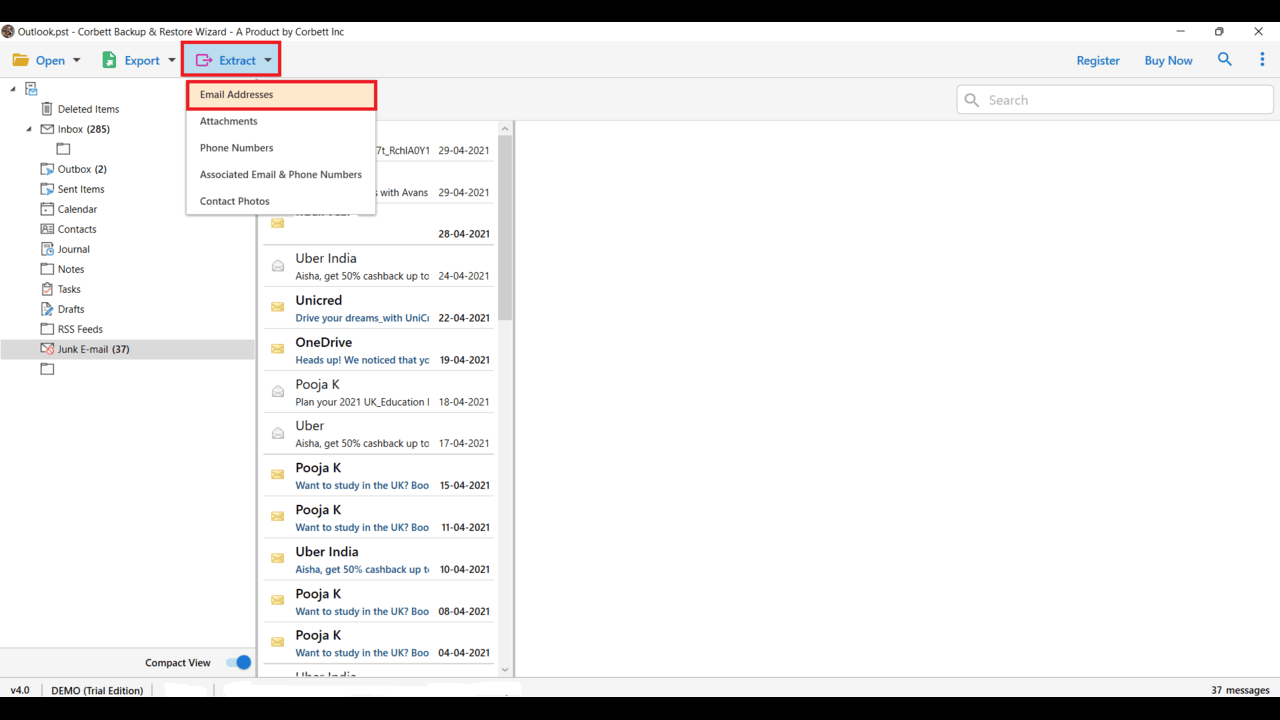Click the RSS Feeds folder icon
Screen dimensions: 1280x720
click(47, 329)
